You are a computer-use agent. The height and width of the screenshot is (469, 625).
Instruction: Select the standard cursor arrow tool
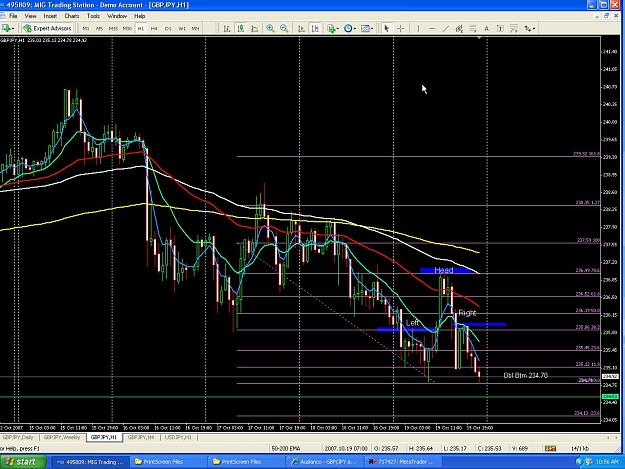(386, 28)
